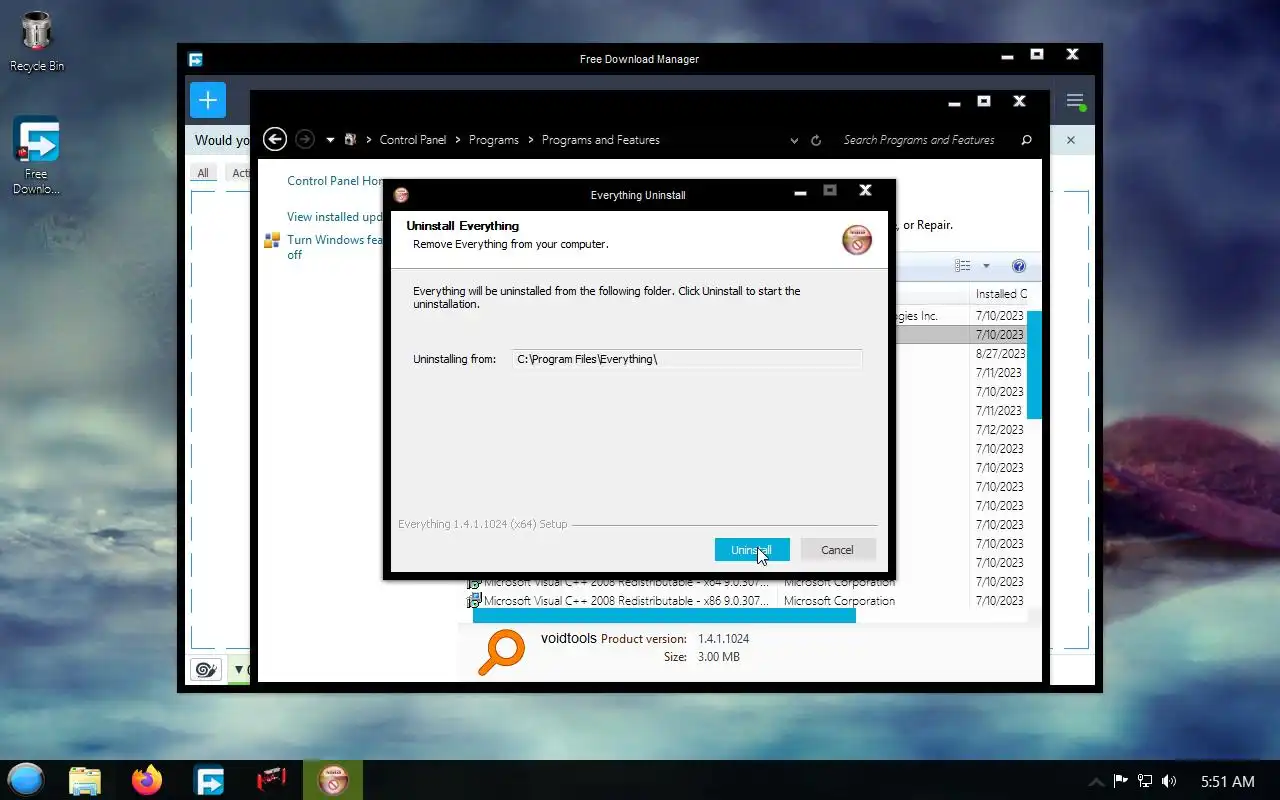This screenshot has height=800, width=1280.
Task: Click the 8/27/2023 install date cell
Action: coord(1000,354)
